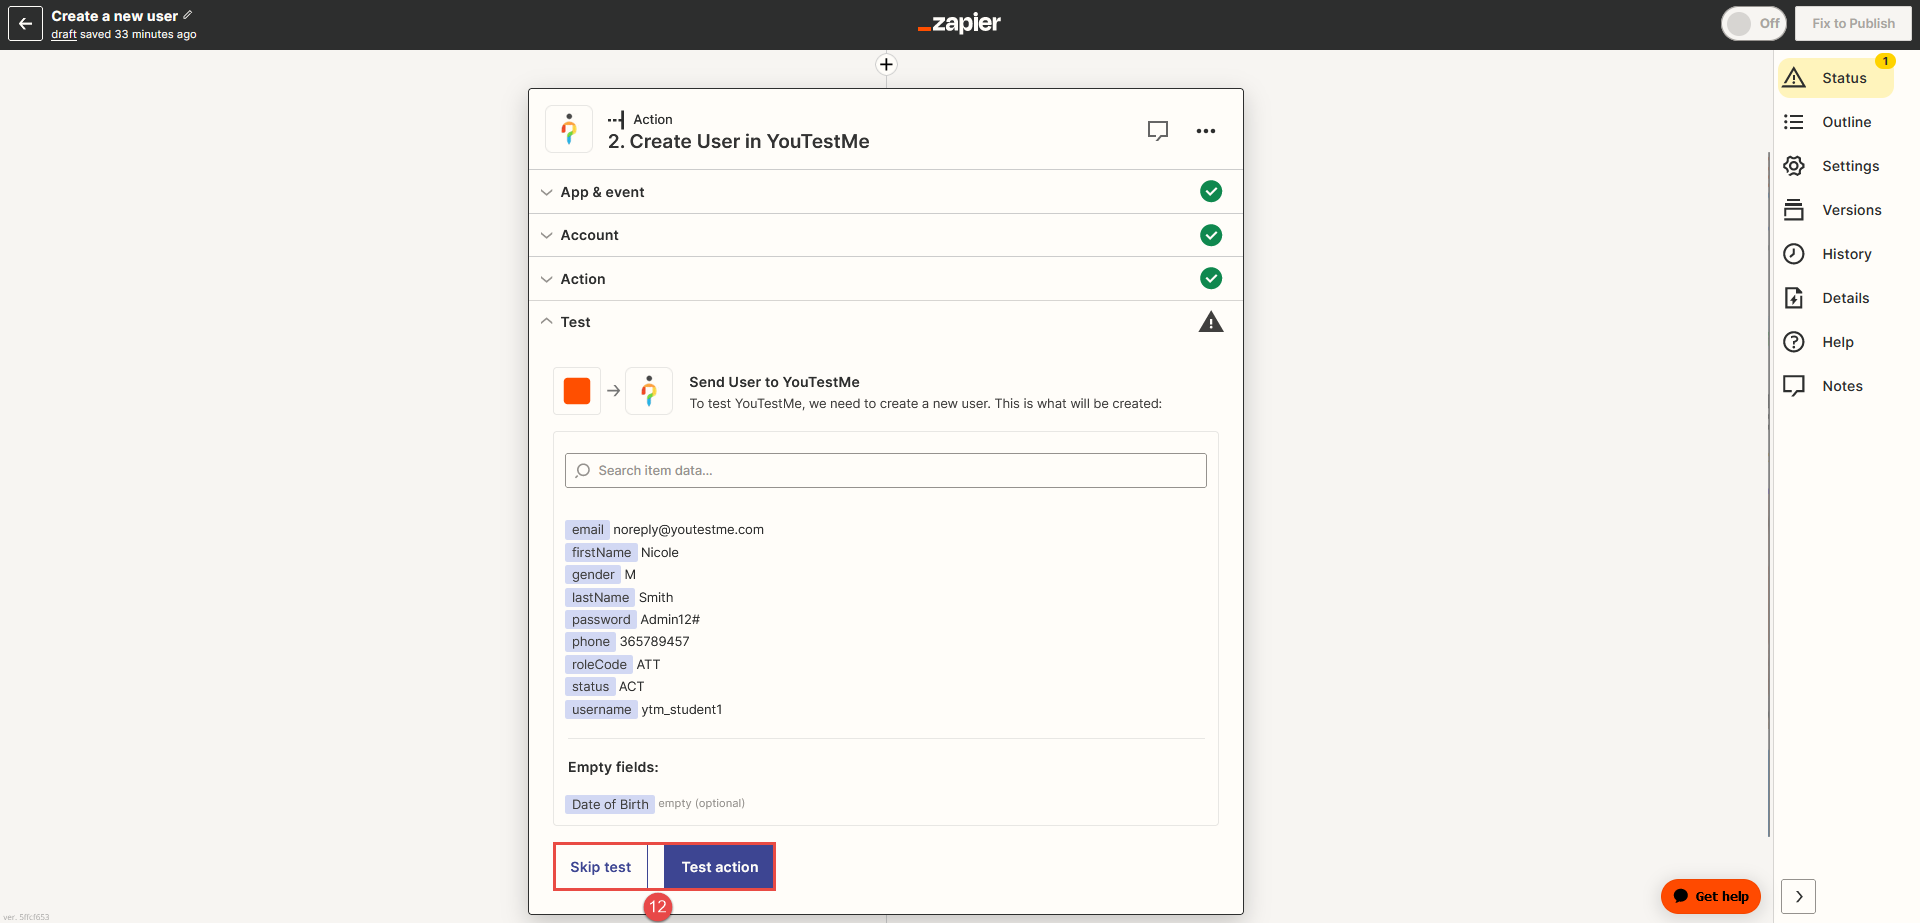Expand the App & event section
The image size is (1920, 923).
[885, 192]
